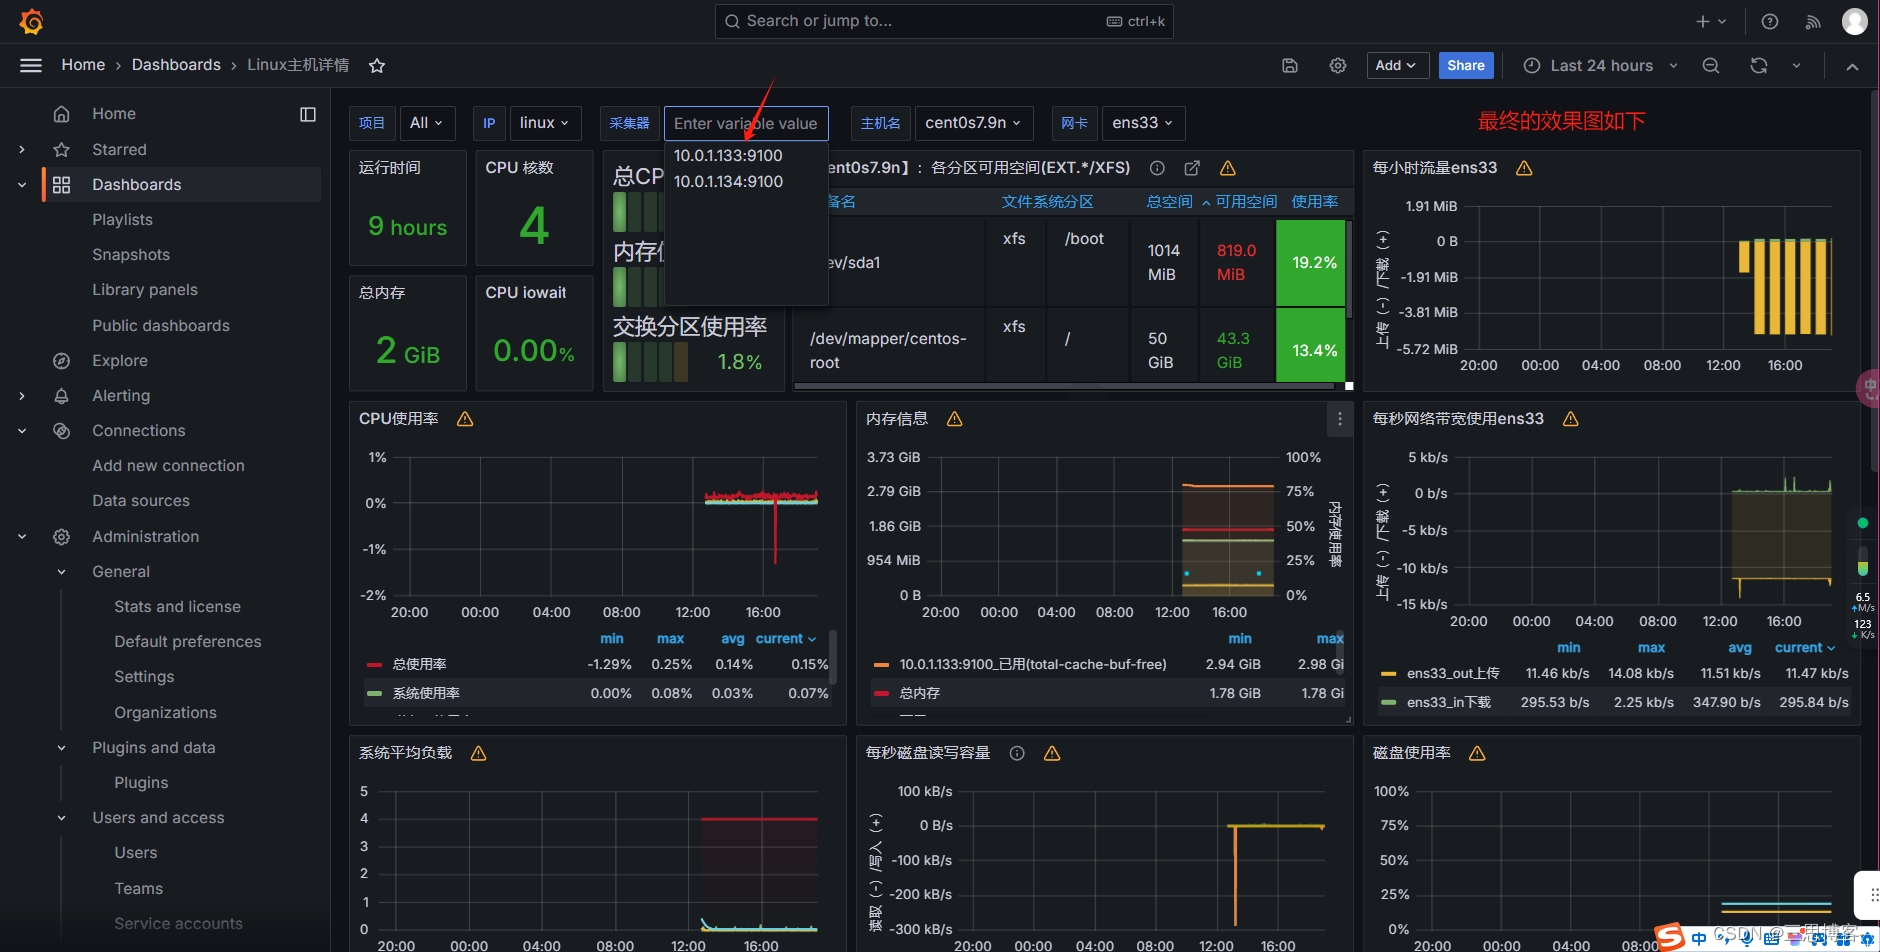Star the Linux主机详情 dashboard

(377, 66)
